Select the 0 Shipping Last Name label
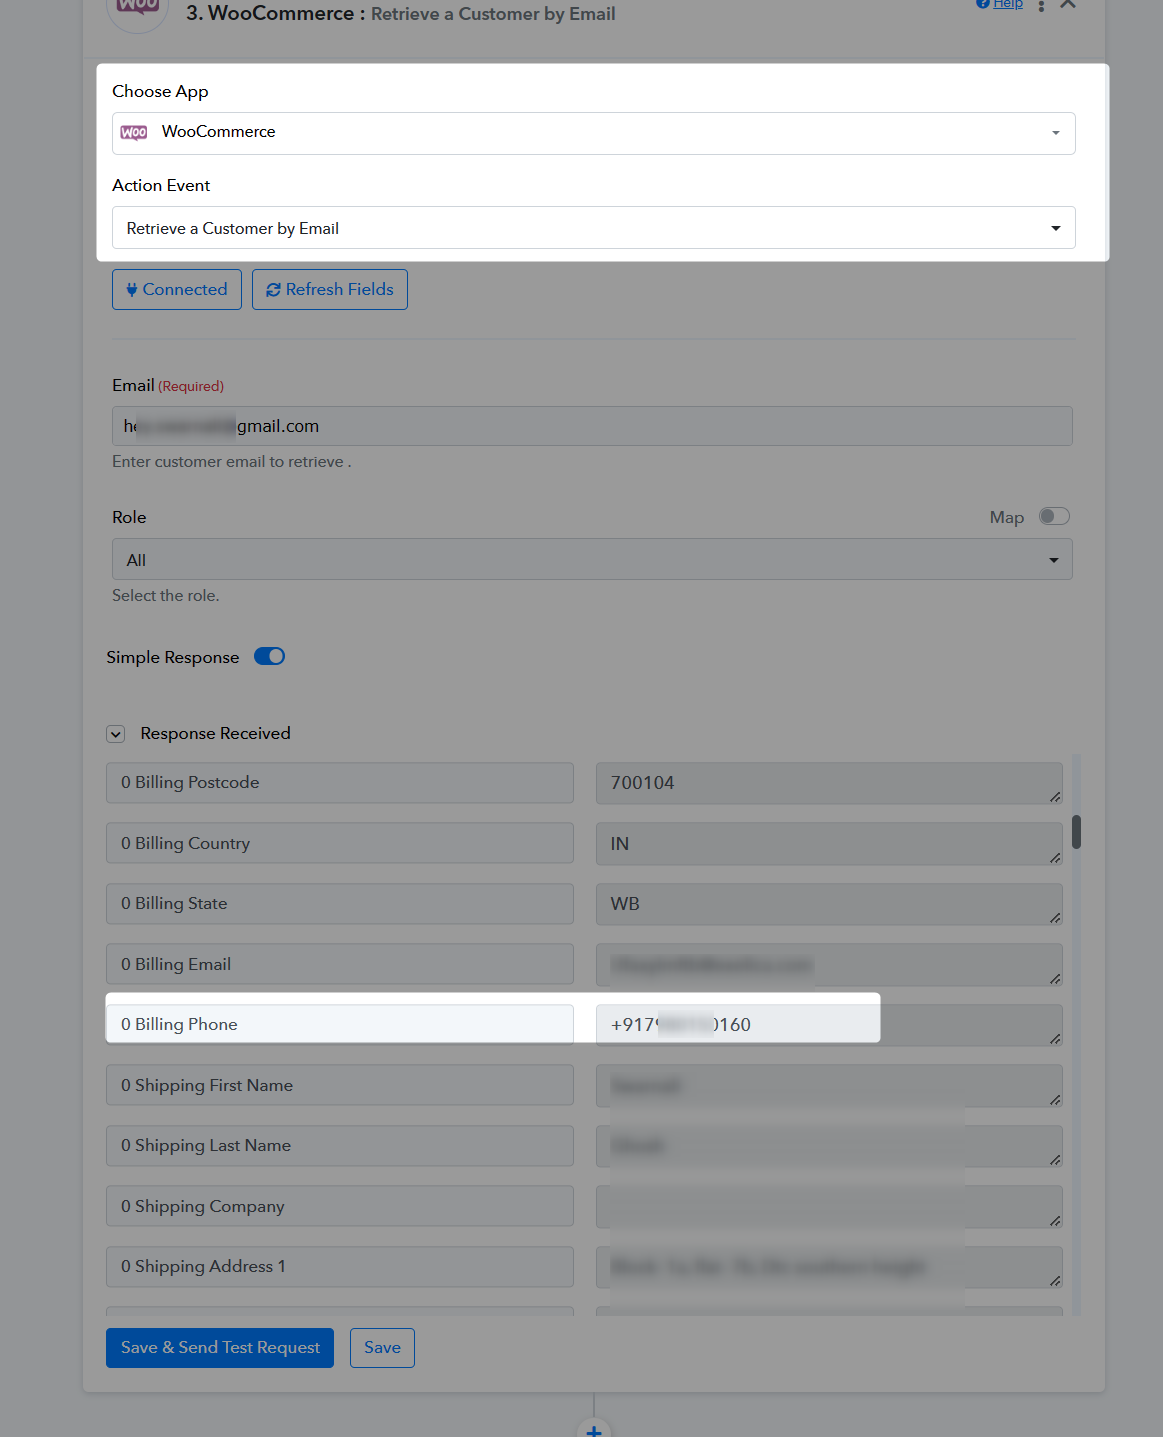The width and height of the screenshot is (1163, 1437). (x=340, y=1146)
